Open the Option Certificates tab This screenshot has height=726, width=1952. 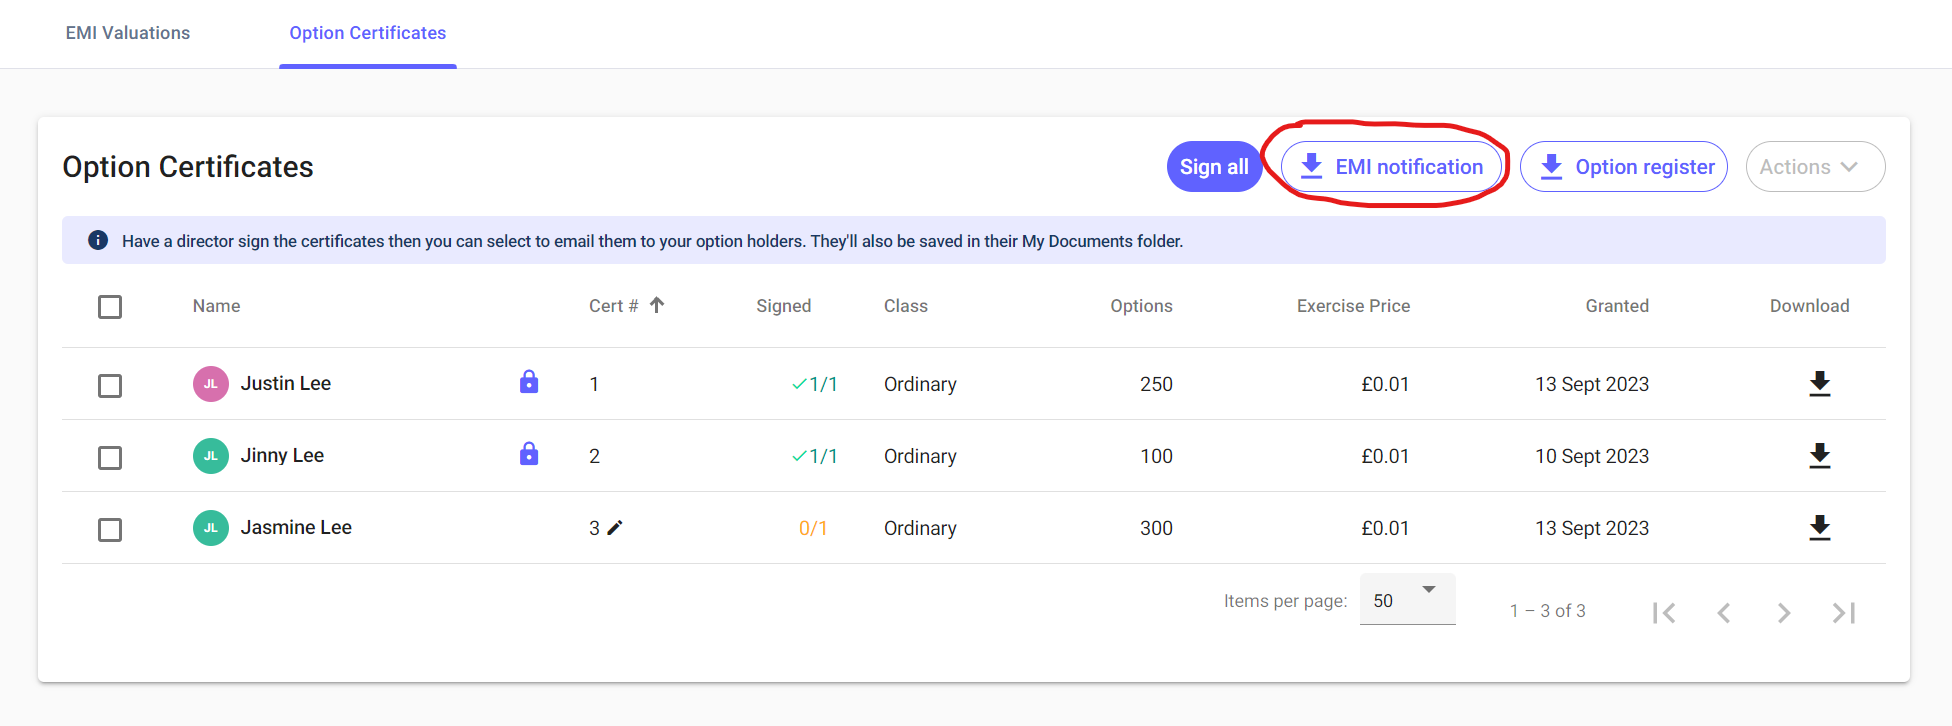[x=368, y=33]
